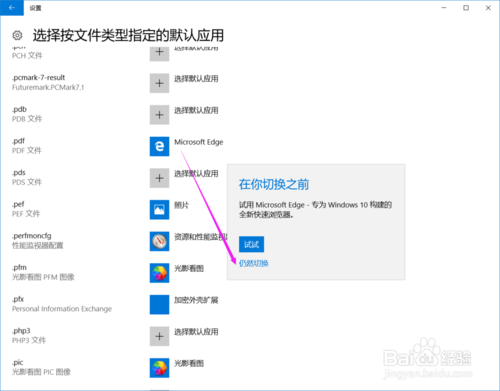Click the Photos app icon for .pef

point(159,210)
